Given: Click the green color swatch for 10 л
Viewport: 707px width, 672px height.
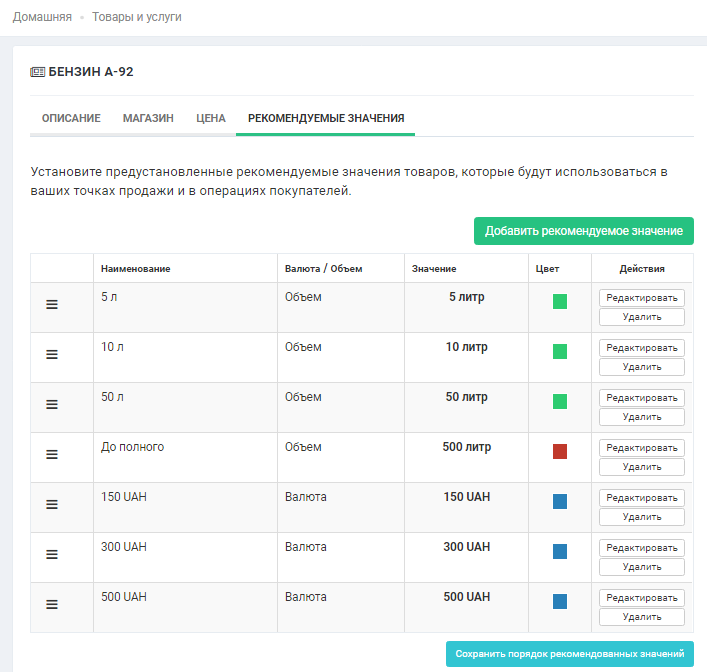Looking at the screenshot, I should (x=560, y=352).
